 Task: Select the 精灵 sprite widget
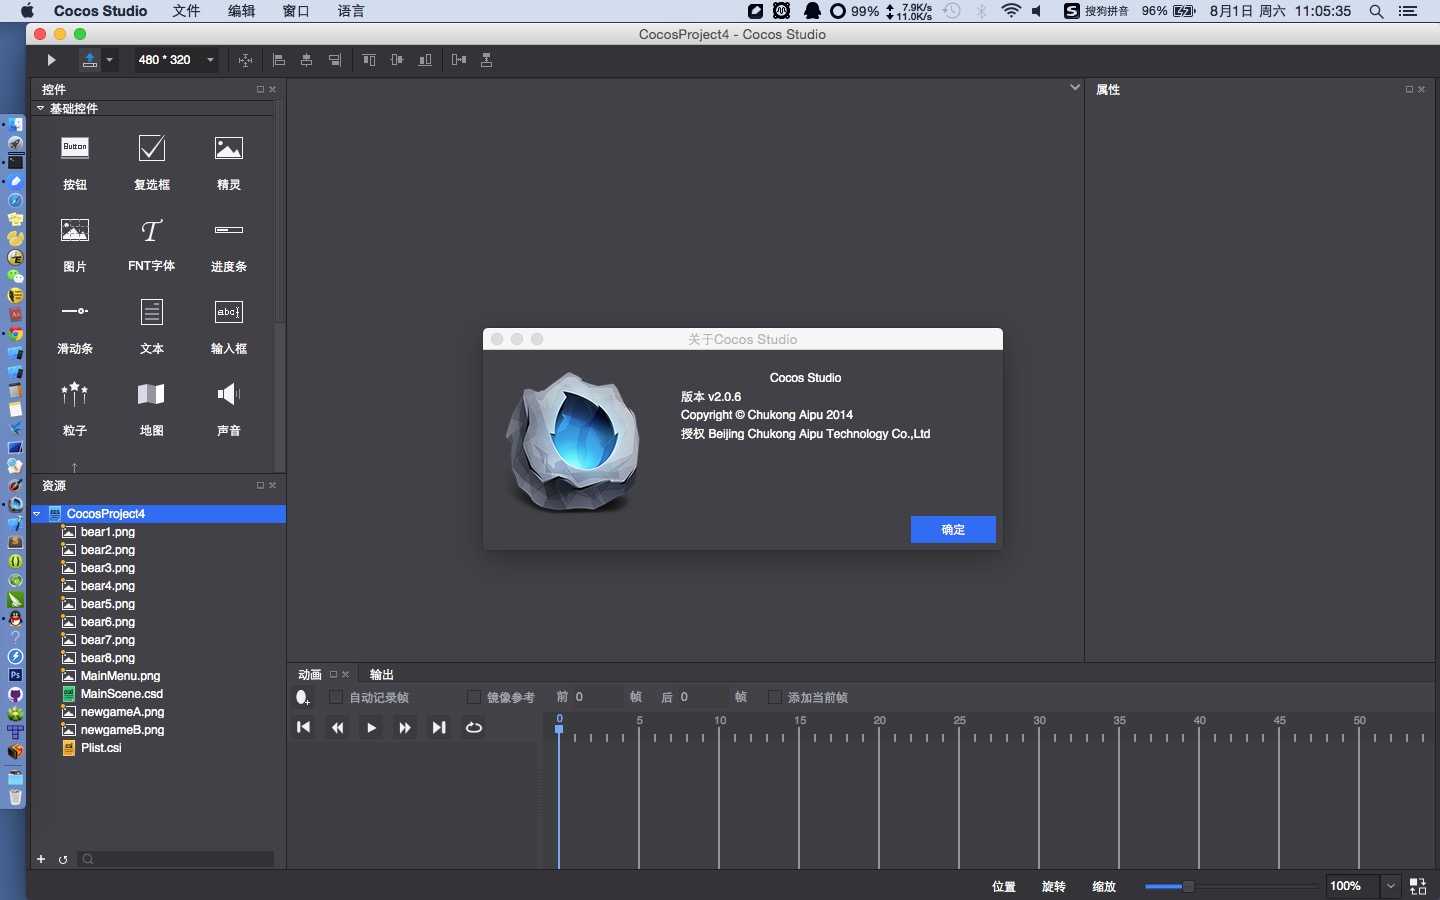tap(229, 162)
